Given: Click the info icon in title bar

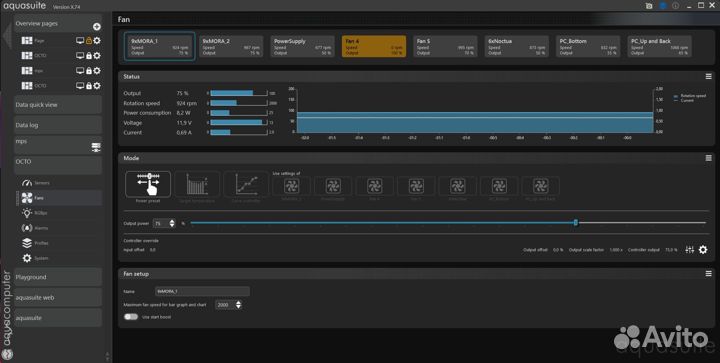Looking at the screenshot, I should [675, 6].
